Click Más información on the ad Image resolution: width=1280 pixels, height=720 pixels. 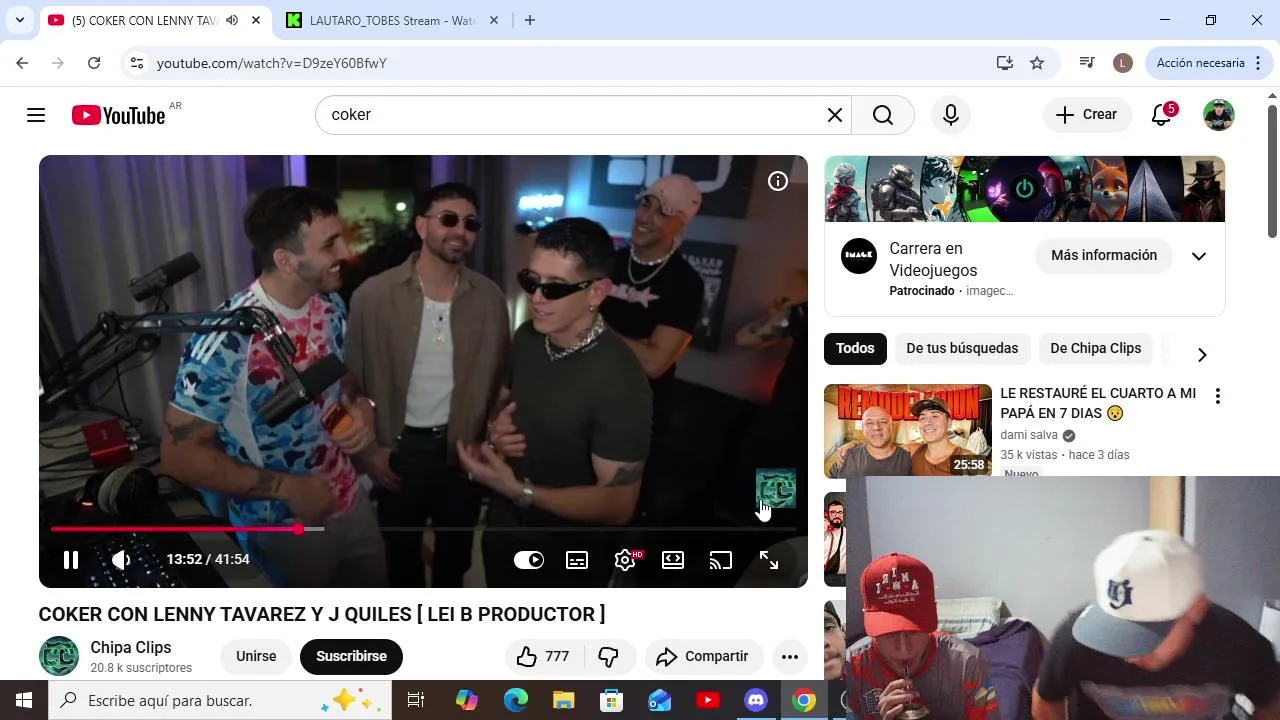click(x=1104, y=256)
